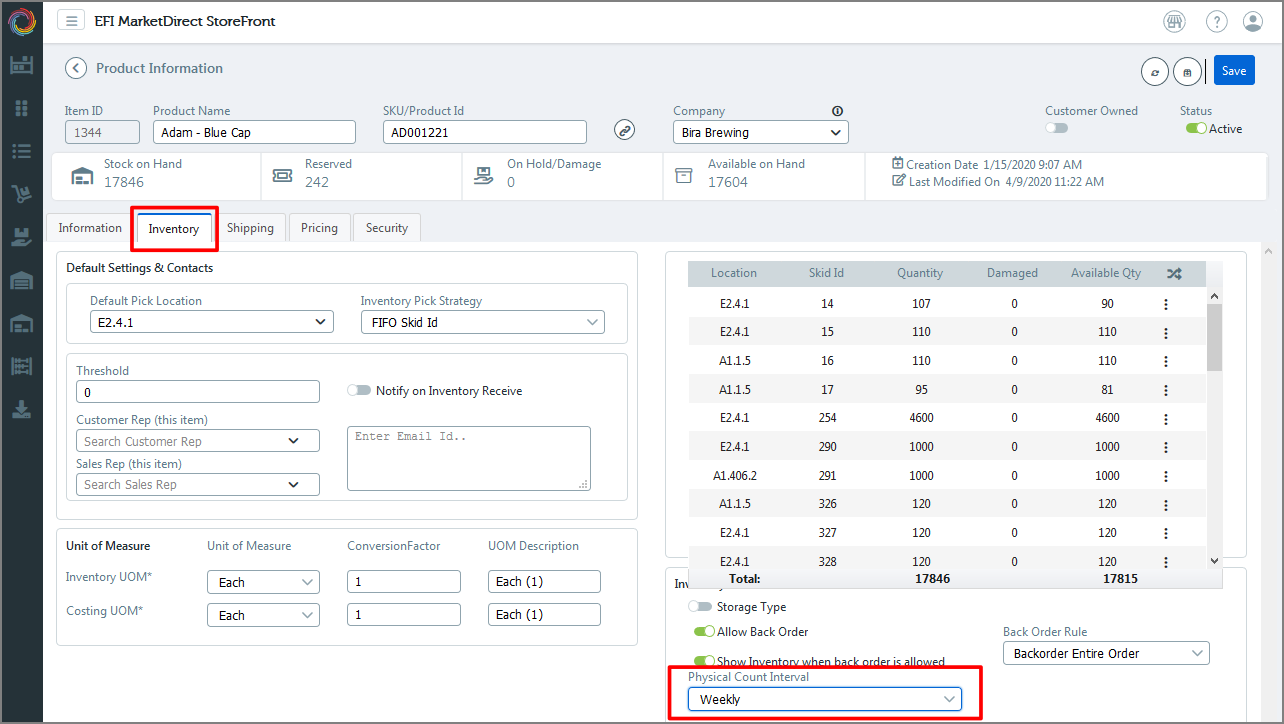Click the Location column header
This screenshot has height=724, width=1284.
(734, 273)
